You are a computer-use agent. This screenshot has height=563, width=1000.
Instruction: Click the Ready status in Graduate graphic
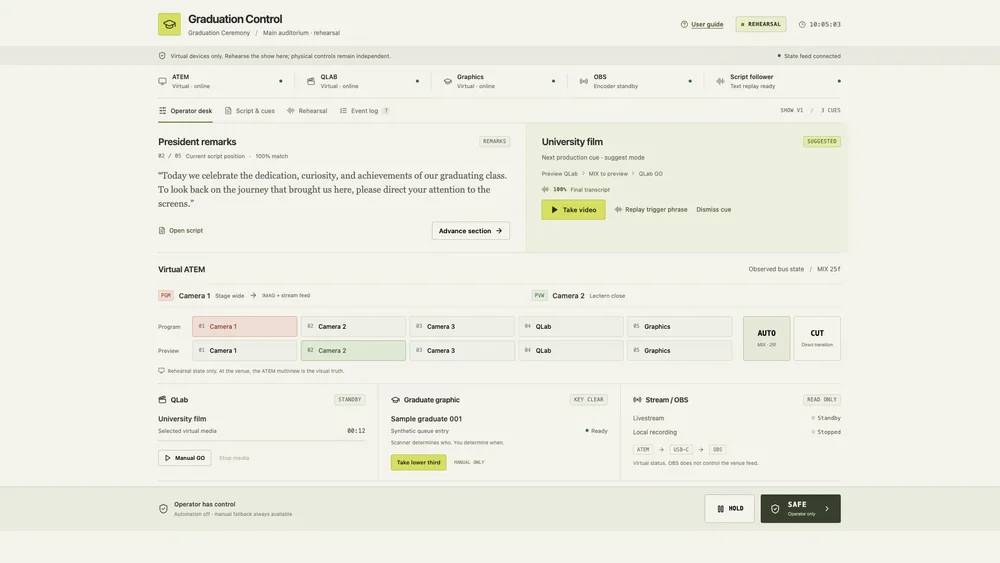click(596, 431)
